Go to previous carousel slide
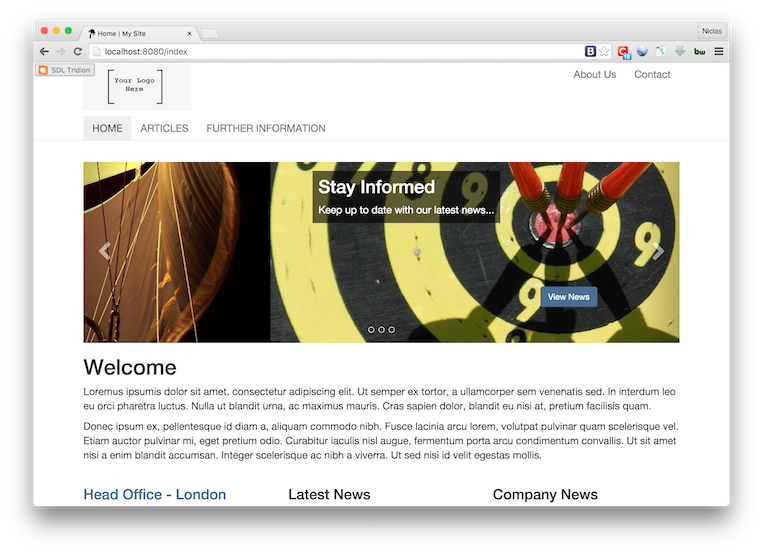The height and width of the screenshot is (554, 763). [105, 251]
